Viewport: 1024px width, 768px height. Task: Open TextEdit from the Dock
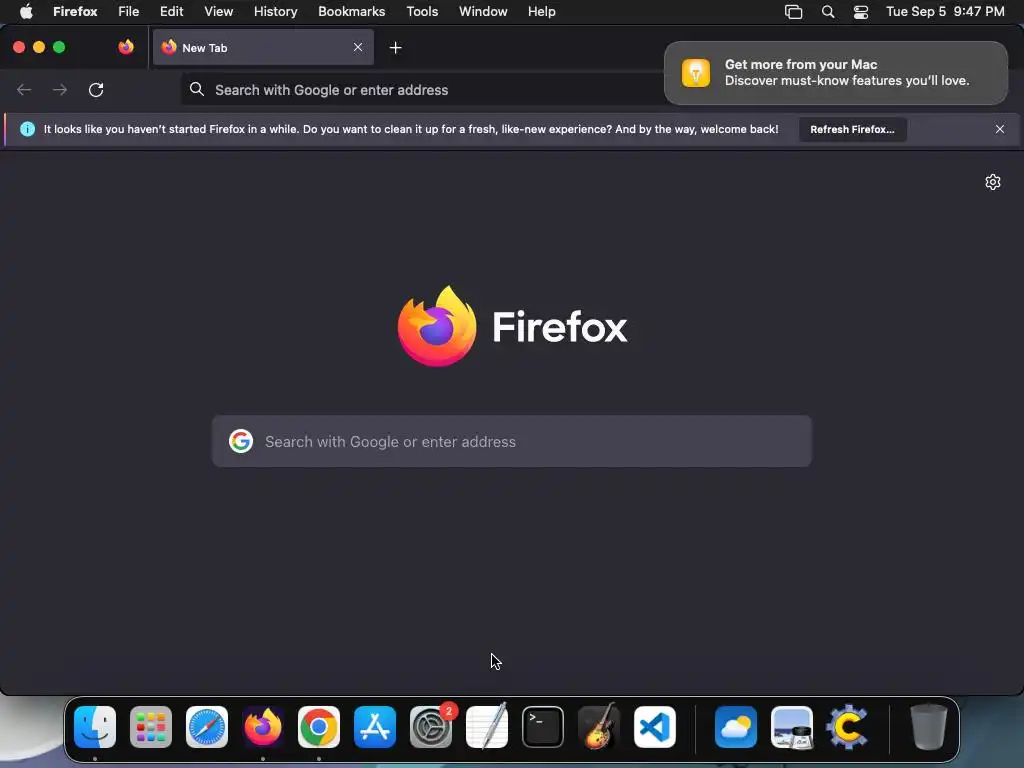pyautogui.click(x=487, y=726)
